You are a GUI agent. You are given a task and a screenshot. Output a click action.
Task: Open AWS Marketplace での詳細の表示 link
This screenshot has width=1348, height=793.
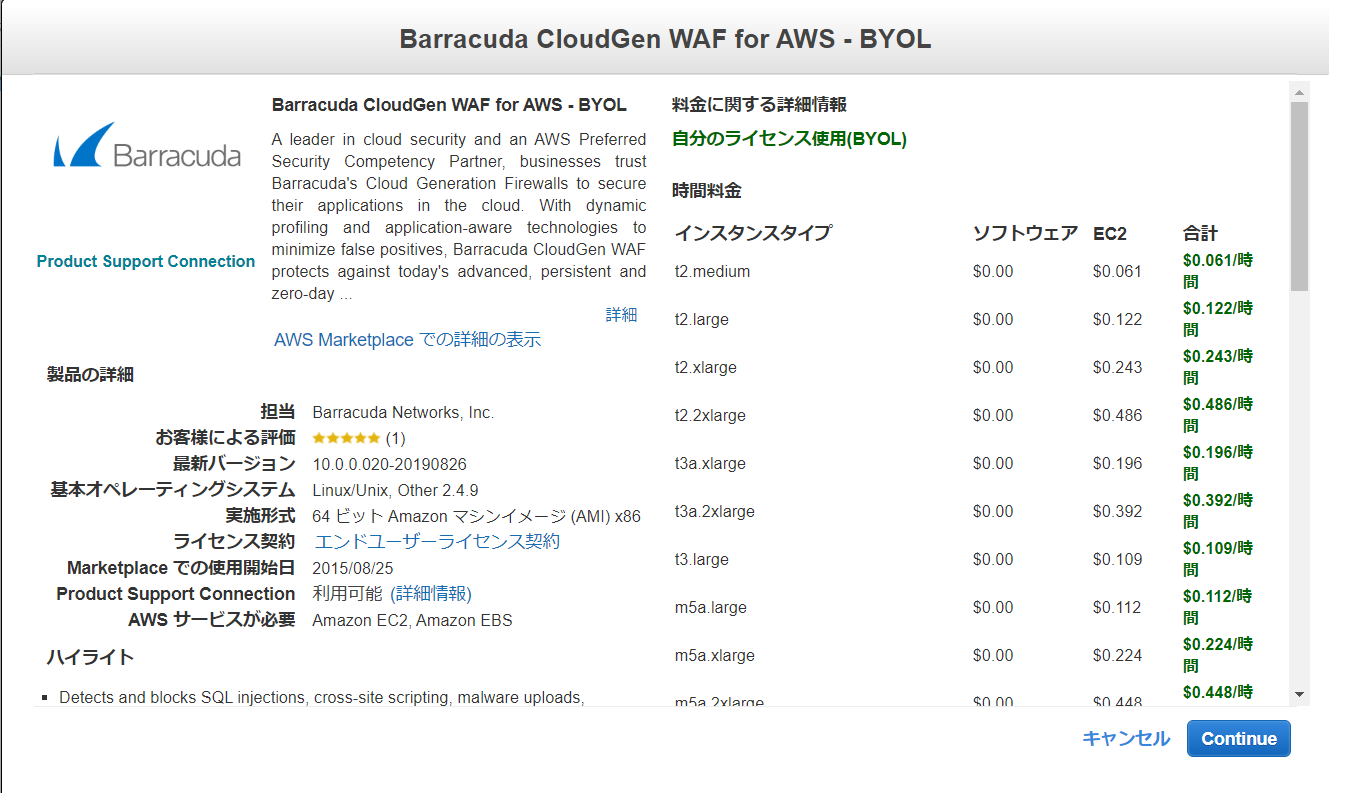[407, 340]
